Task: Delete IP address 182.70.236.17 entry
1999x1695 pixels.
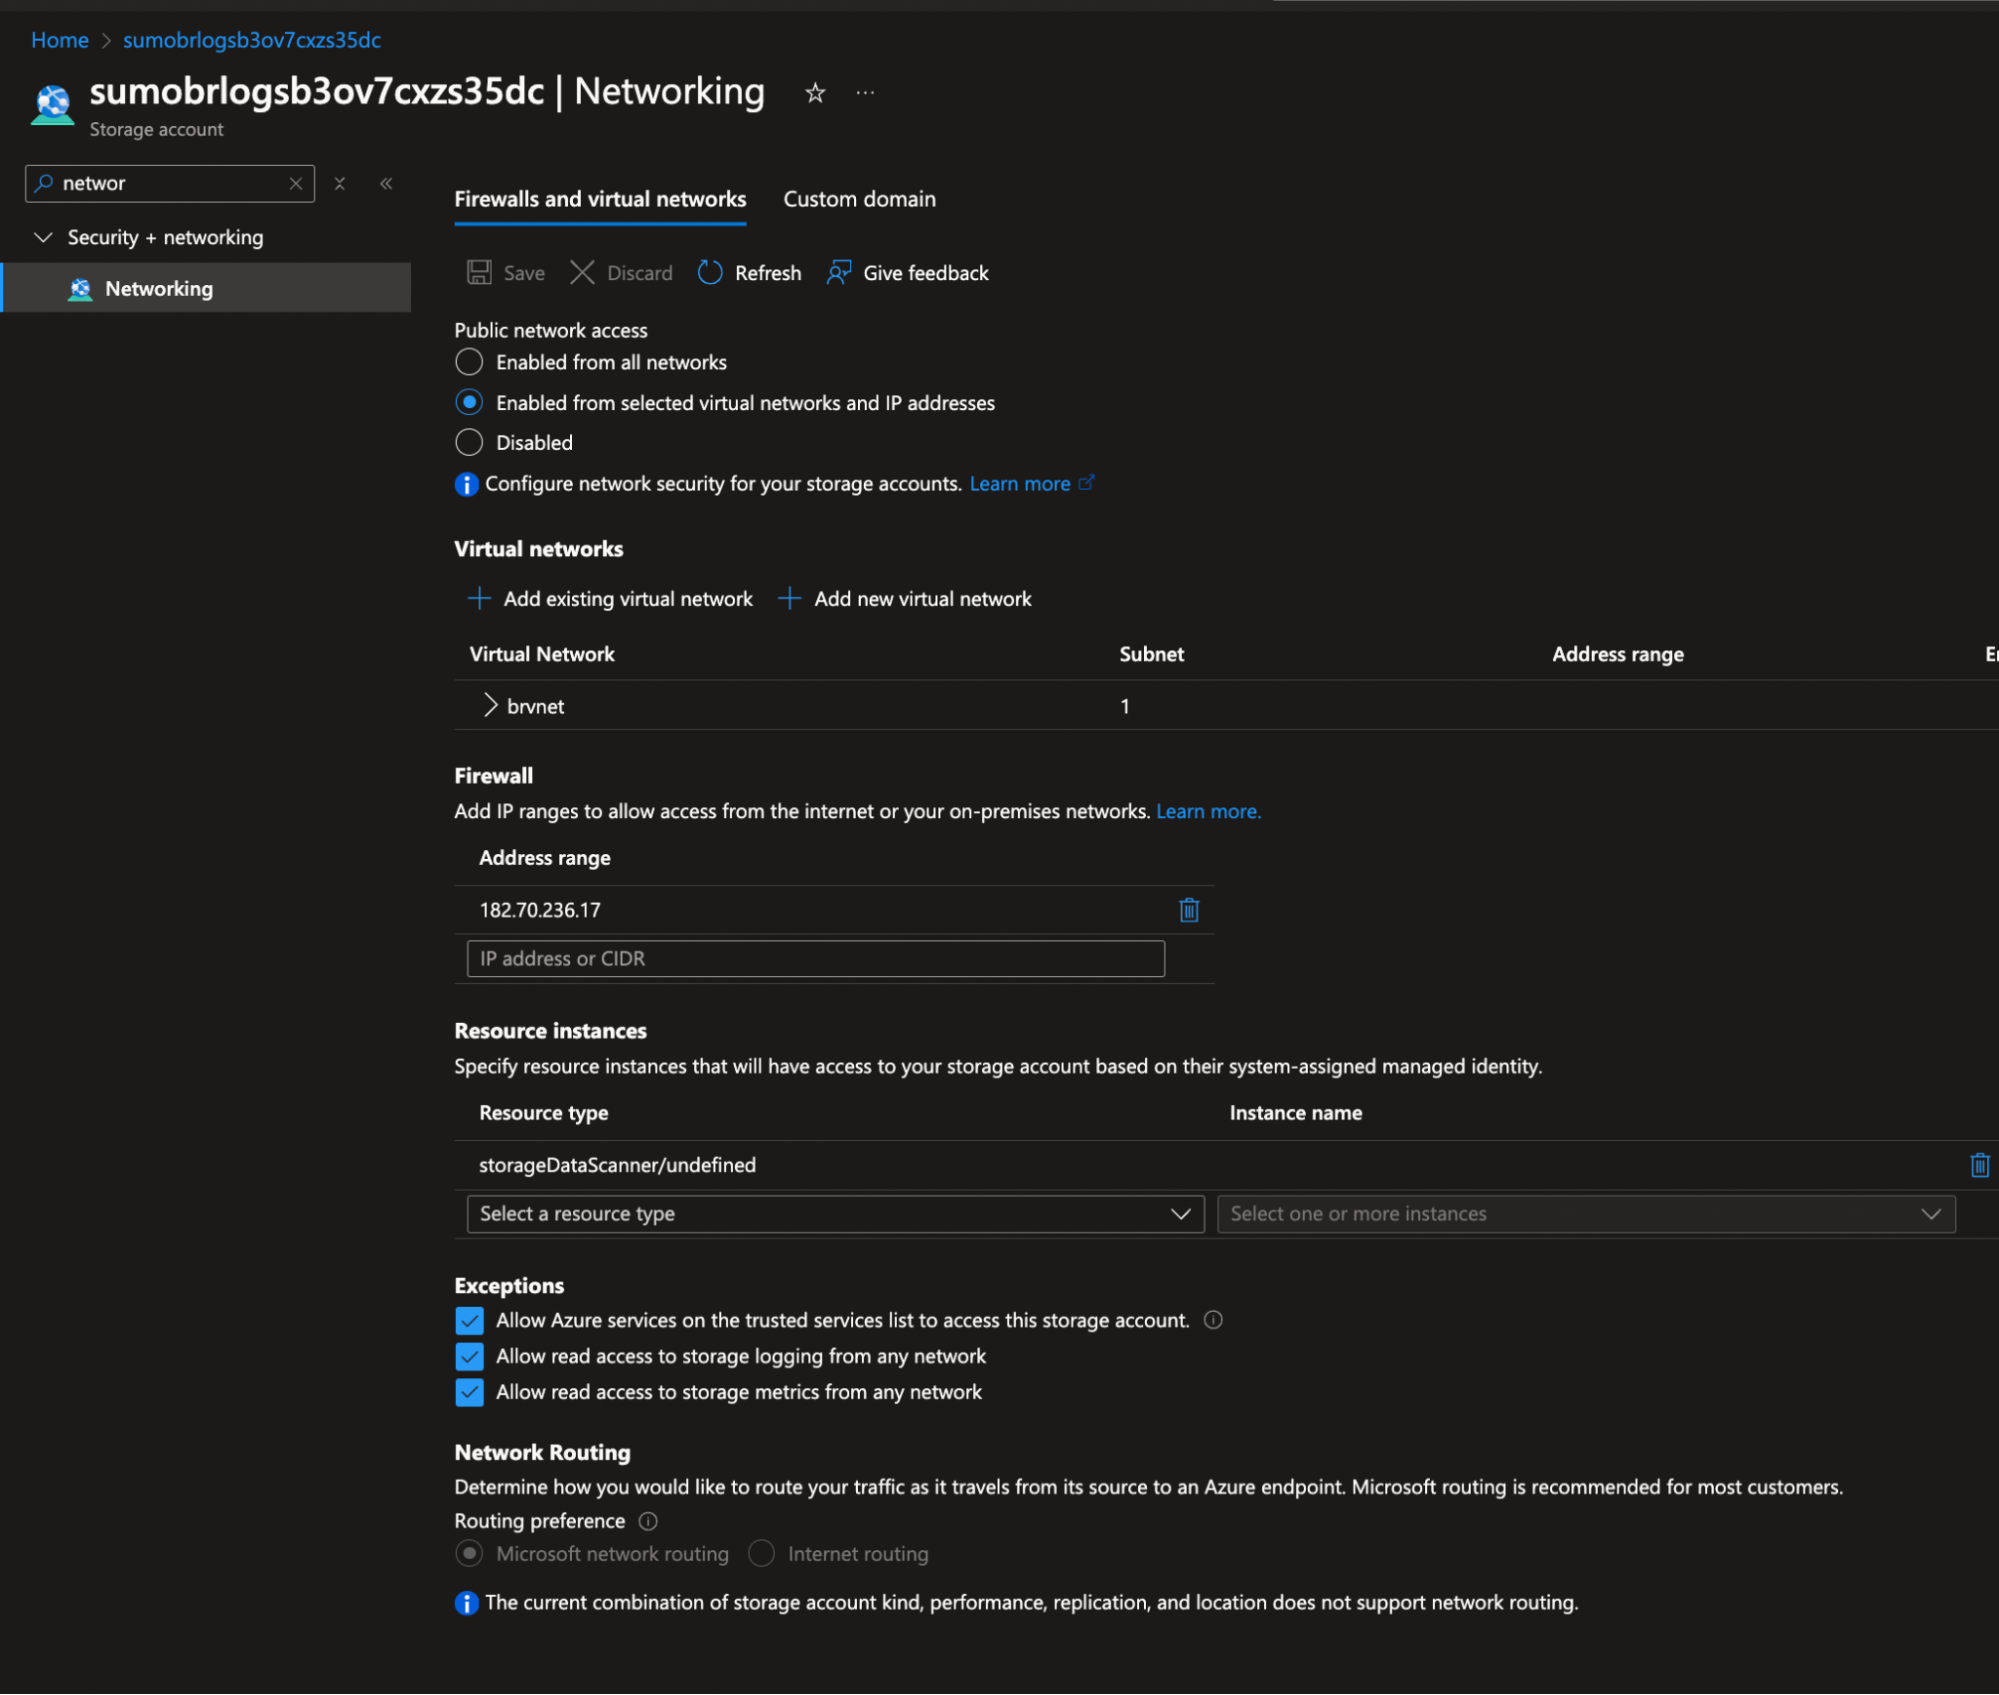Action: pos(1188,910)
